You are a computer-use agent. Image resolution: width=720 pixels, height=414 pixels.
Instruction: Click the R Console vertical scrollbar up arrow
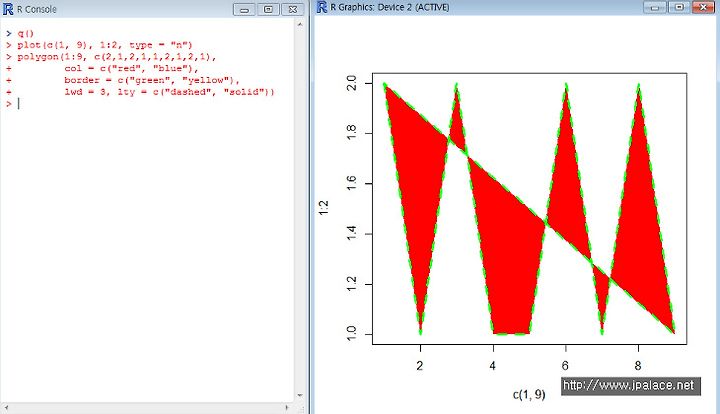coord(300,24)
